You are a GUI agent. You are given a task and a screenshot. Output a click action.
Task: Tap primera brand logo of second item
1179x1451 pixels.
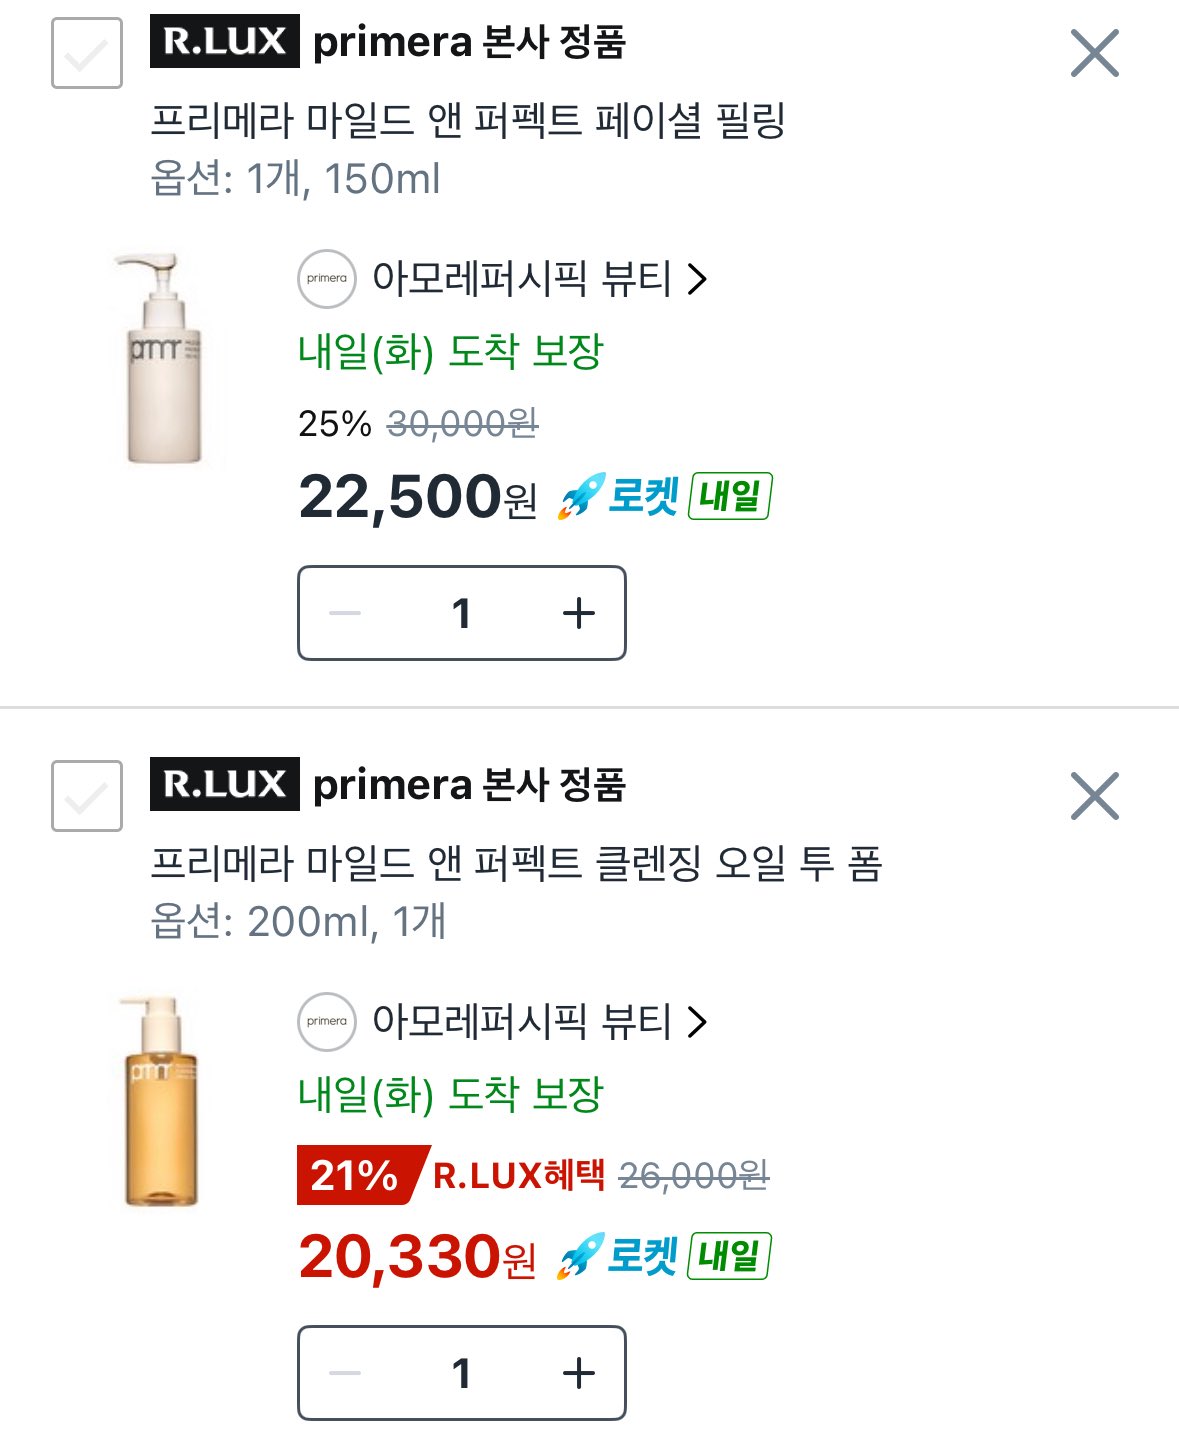327,1022
